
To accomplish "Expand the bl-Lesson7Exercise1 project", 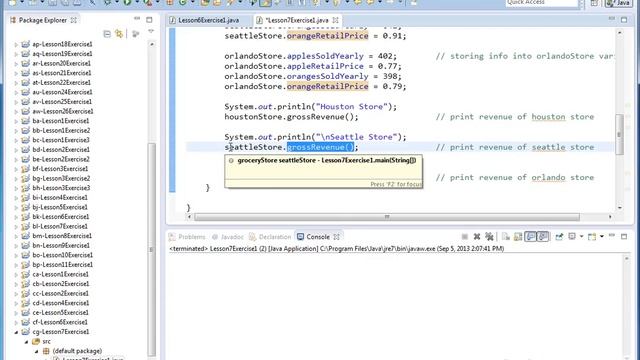I will tap(16, 227).
